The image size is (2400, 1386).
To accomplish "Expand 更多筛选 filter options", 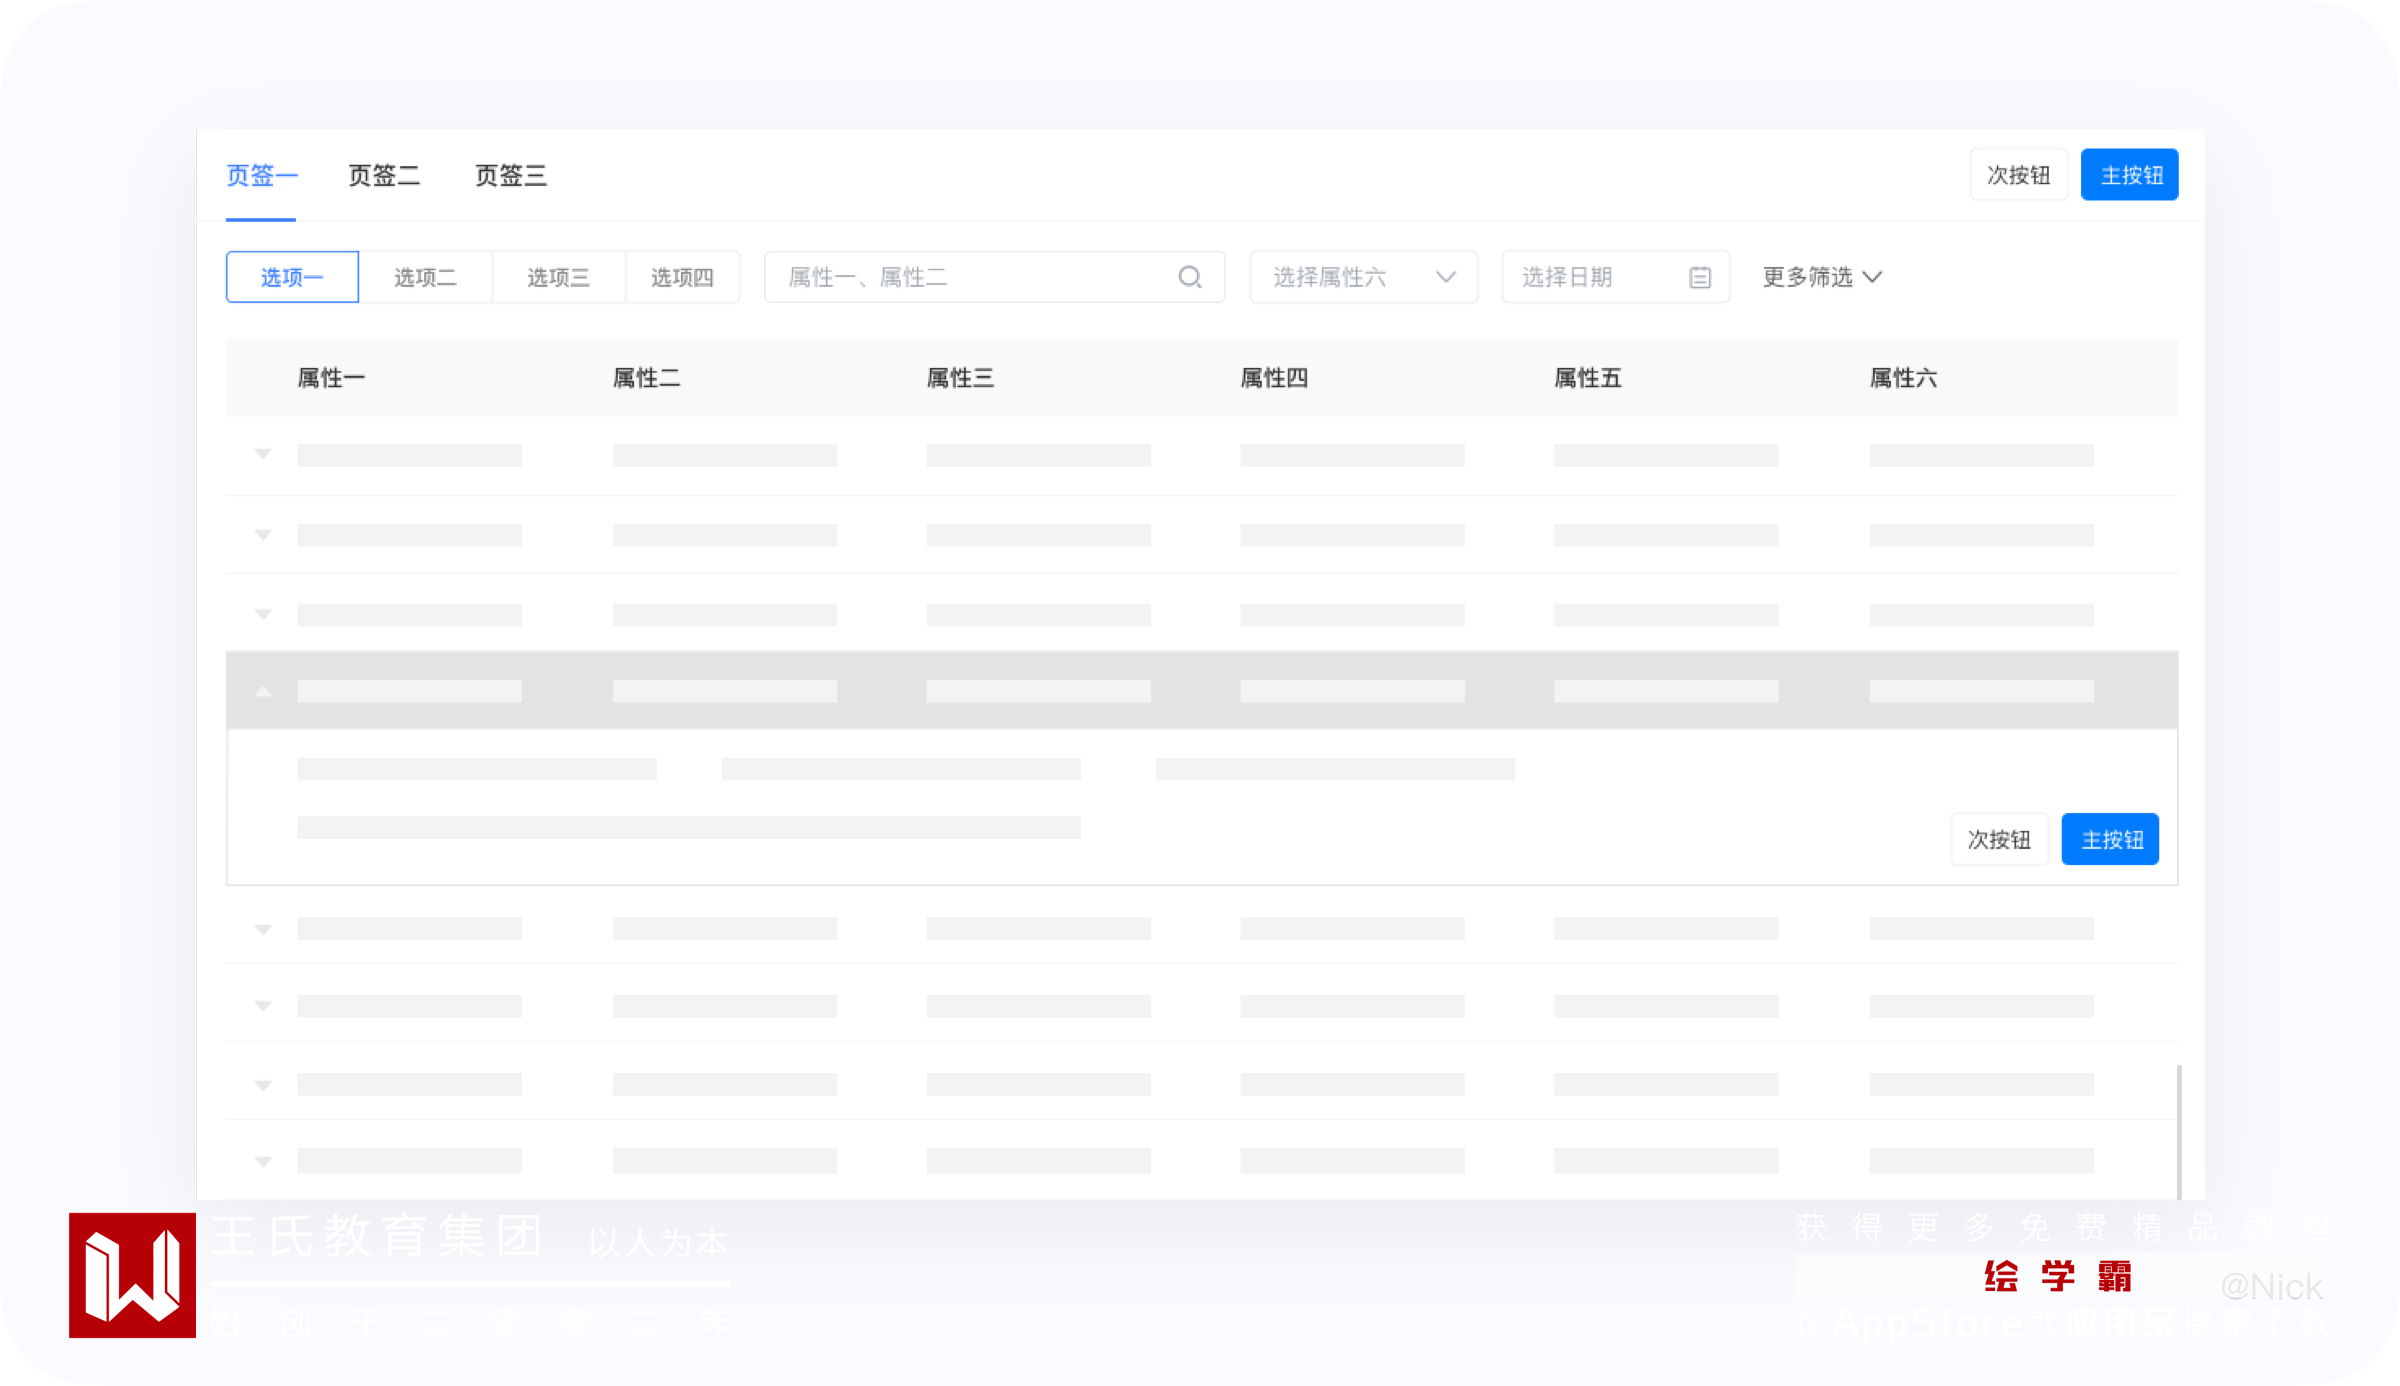I will 1821,277.
